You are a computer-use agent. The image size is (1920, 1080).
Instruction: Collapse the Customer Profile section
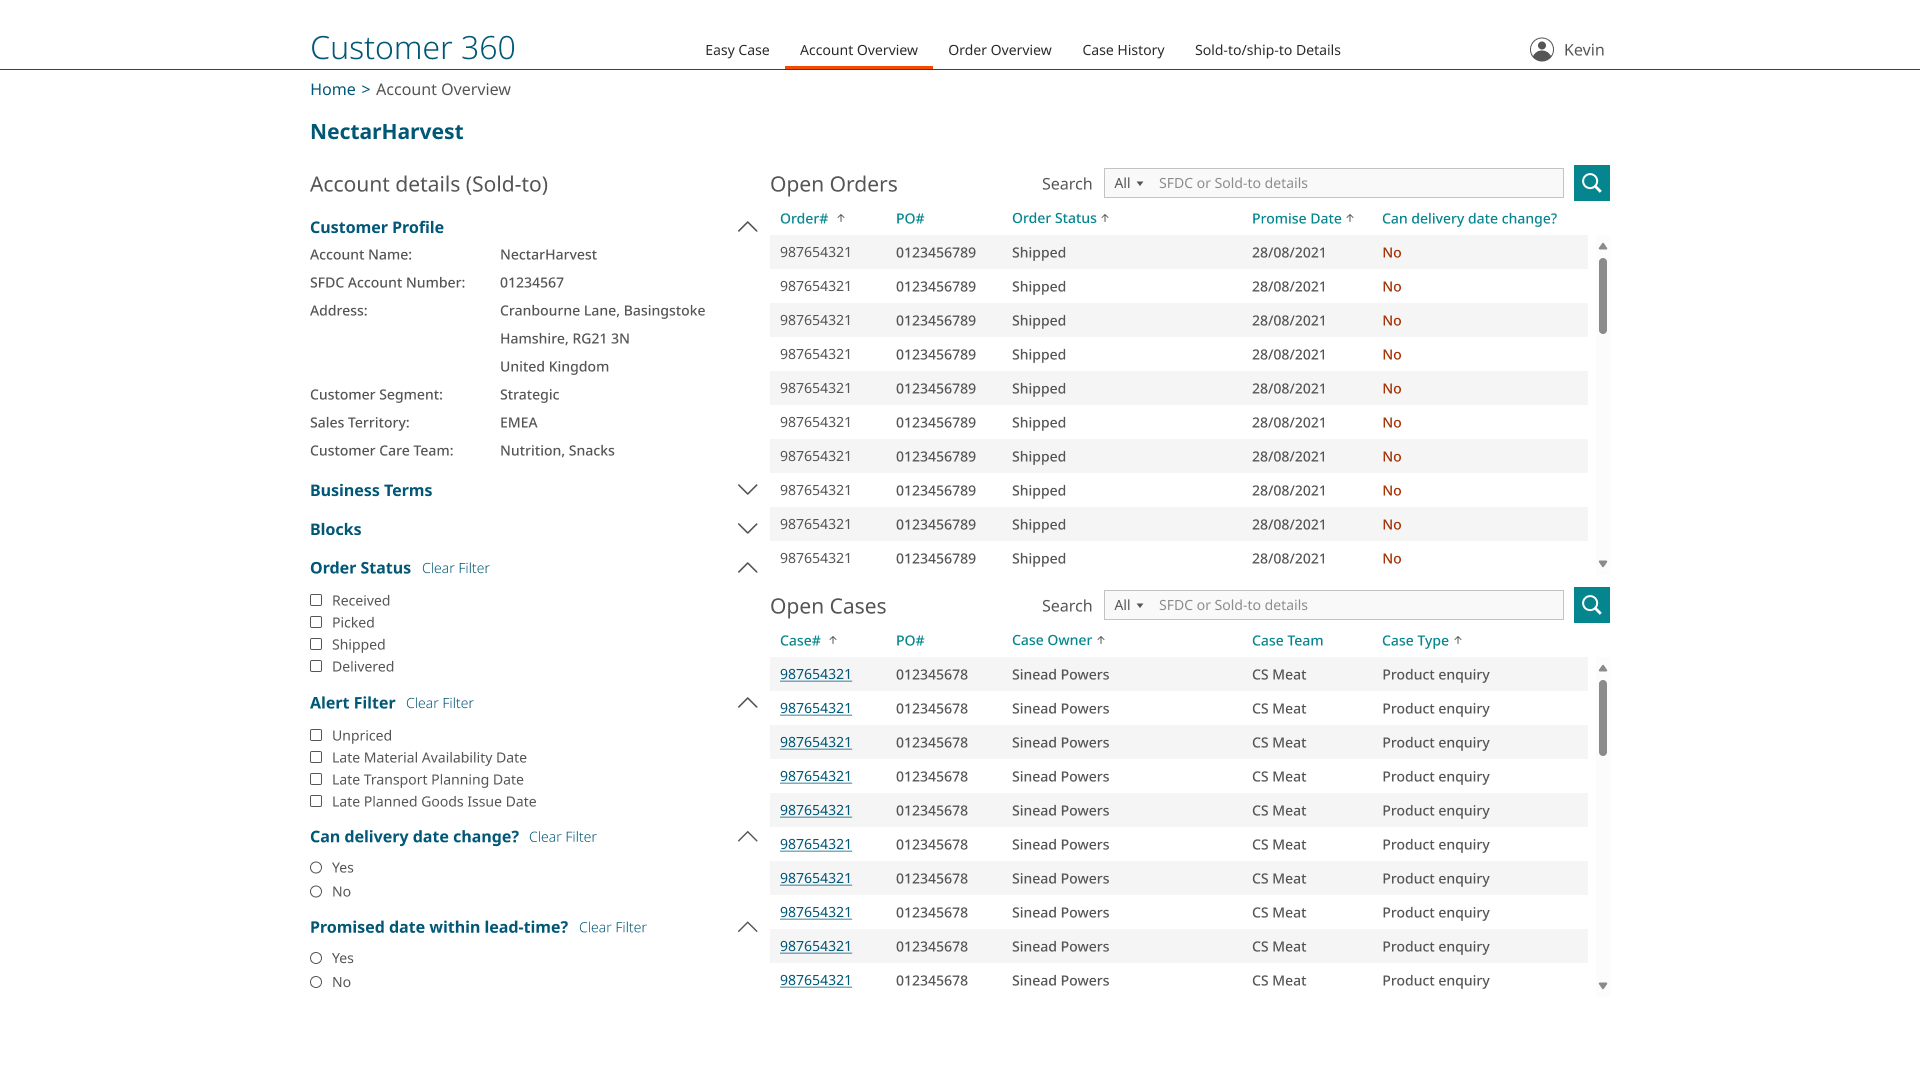tap(747, 227)
